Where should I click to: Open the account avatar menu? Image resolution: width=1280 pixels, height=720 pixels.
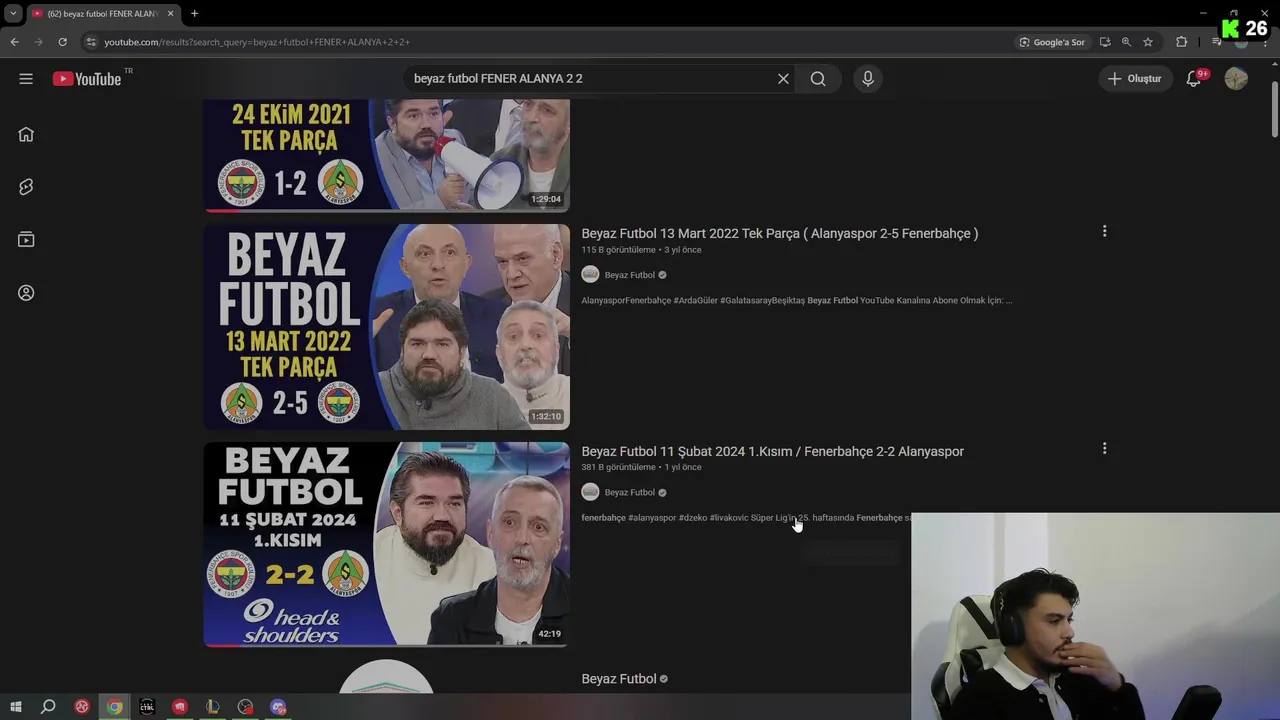click(x=1236, y=79)
